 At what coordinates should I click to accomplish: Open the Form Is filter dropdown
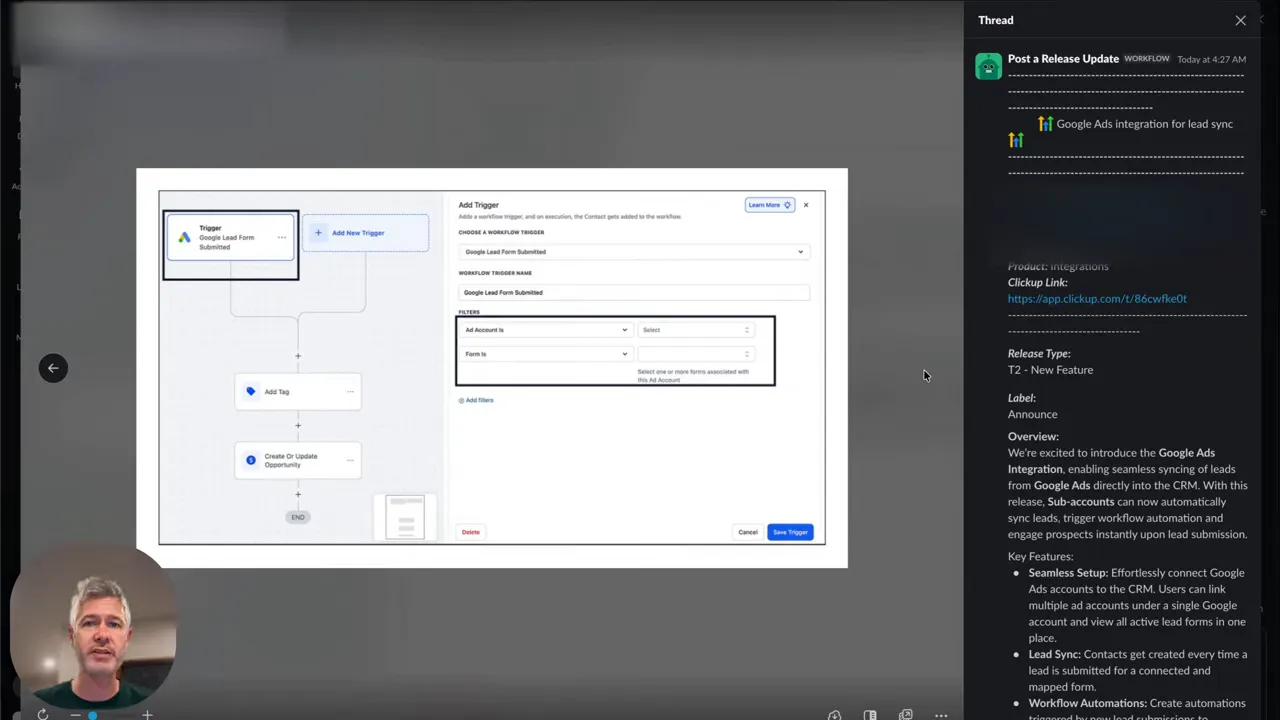coord(546,354)
